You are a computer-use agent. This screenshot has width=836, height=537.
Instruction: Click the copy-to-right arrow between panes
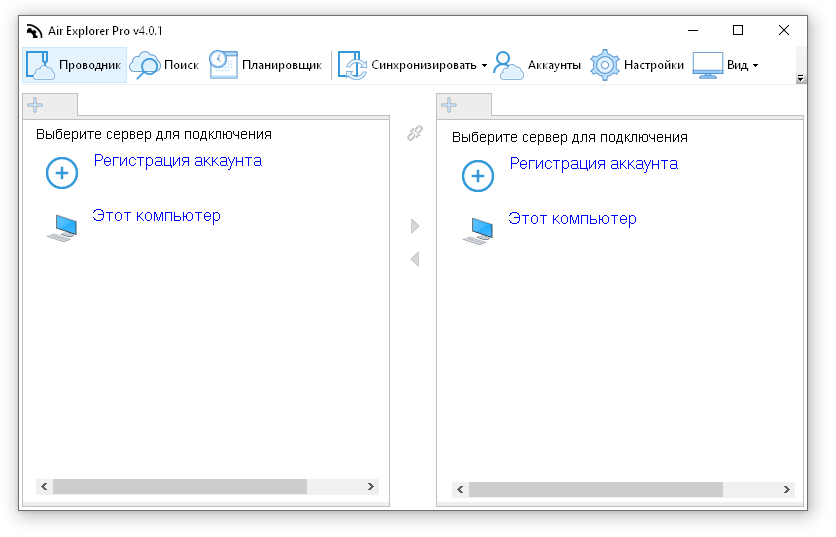(x=415, y=226)
